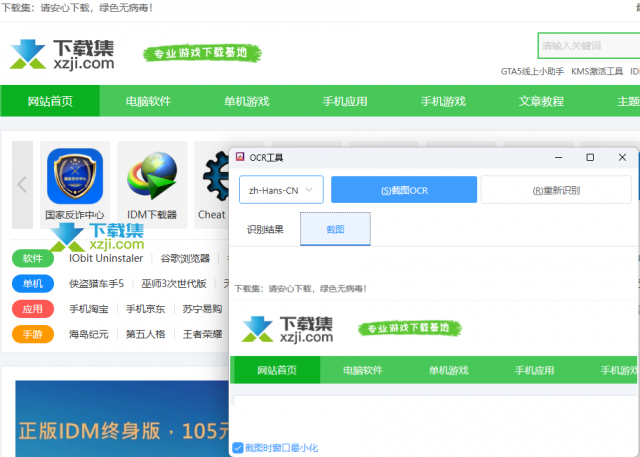
Task: Click the (R)重新识别 button
Action: 556,190
